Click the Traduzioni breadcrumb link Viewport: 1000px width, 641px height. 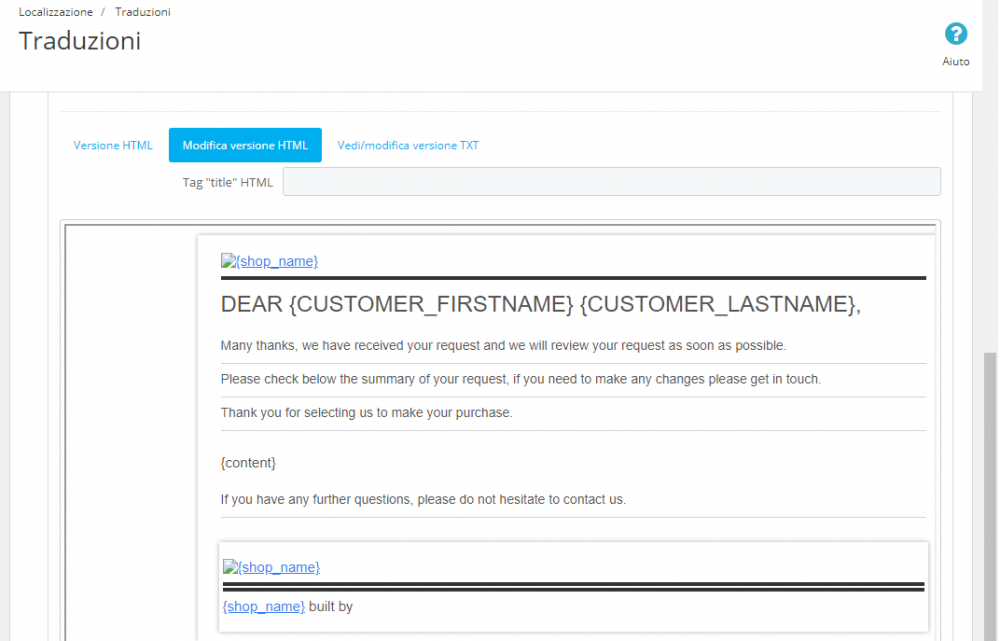142,12
